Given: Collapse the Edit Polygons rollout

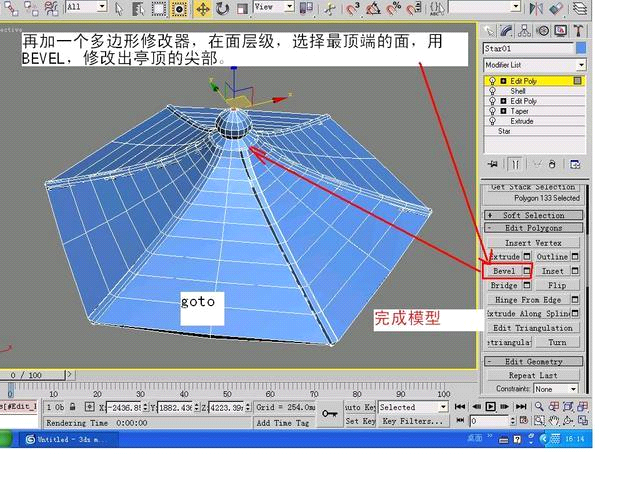Looking at the screenshot, I should [533, 228].
